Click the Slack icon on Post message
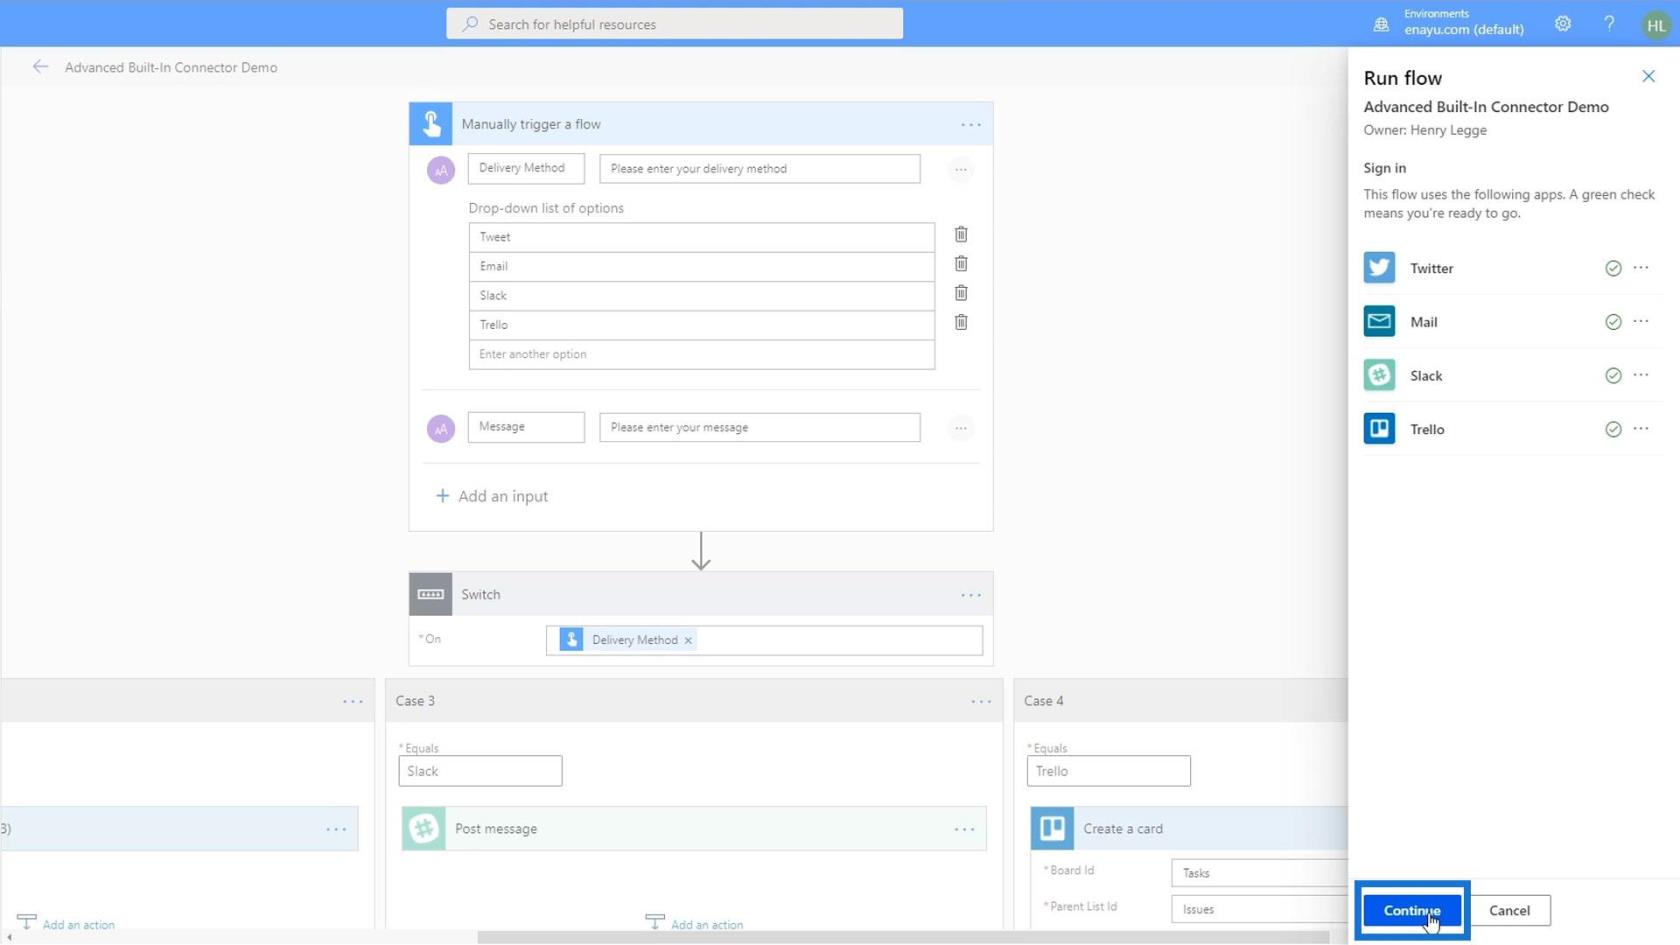This screenshot has height=945, width=1680. click(424, 828)
